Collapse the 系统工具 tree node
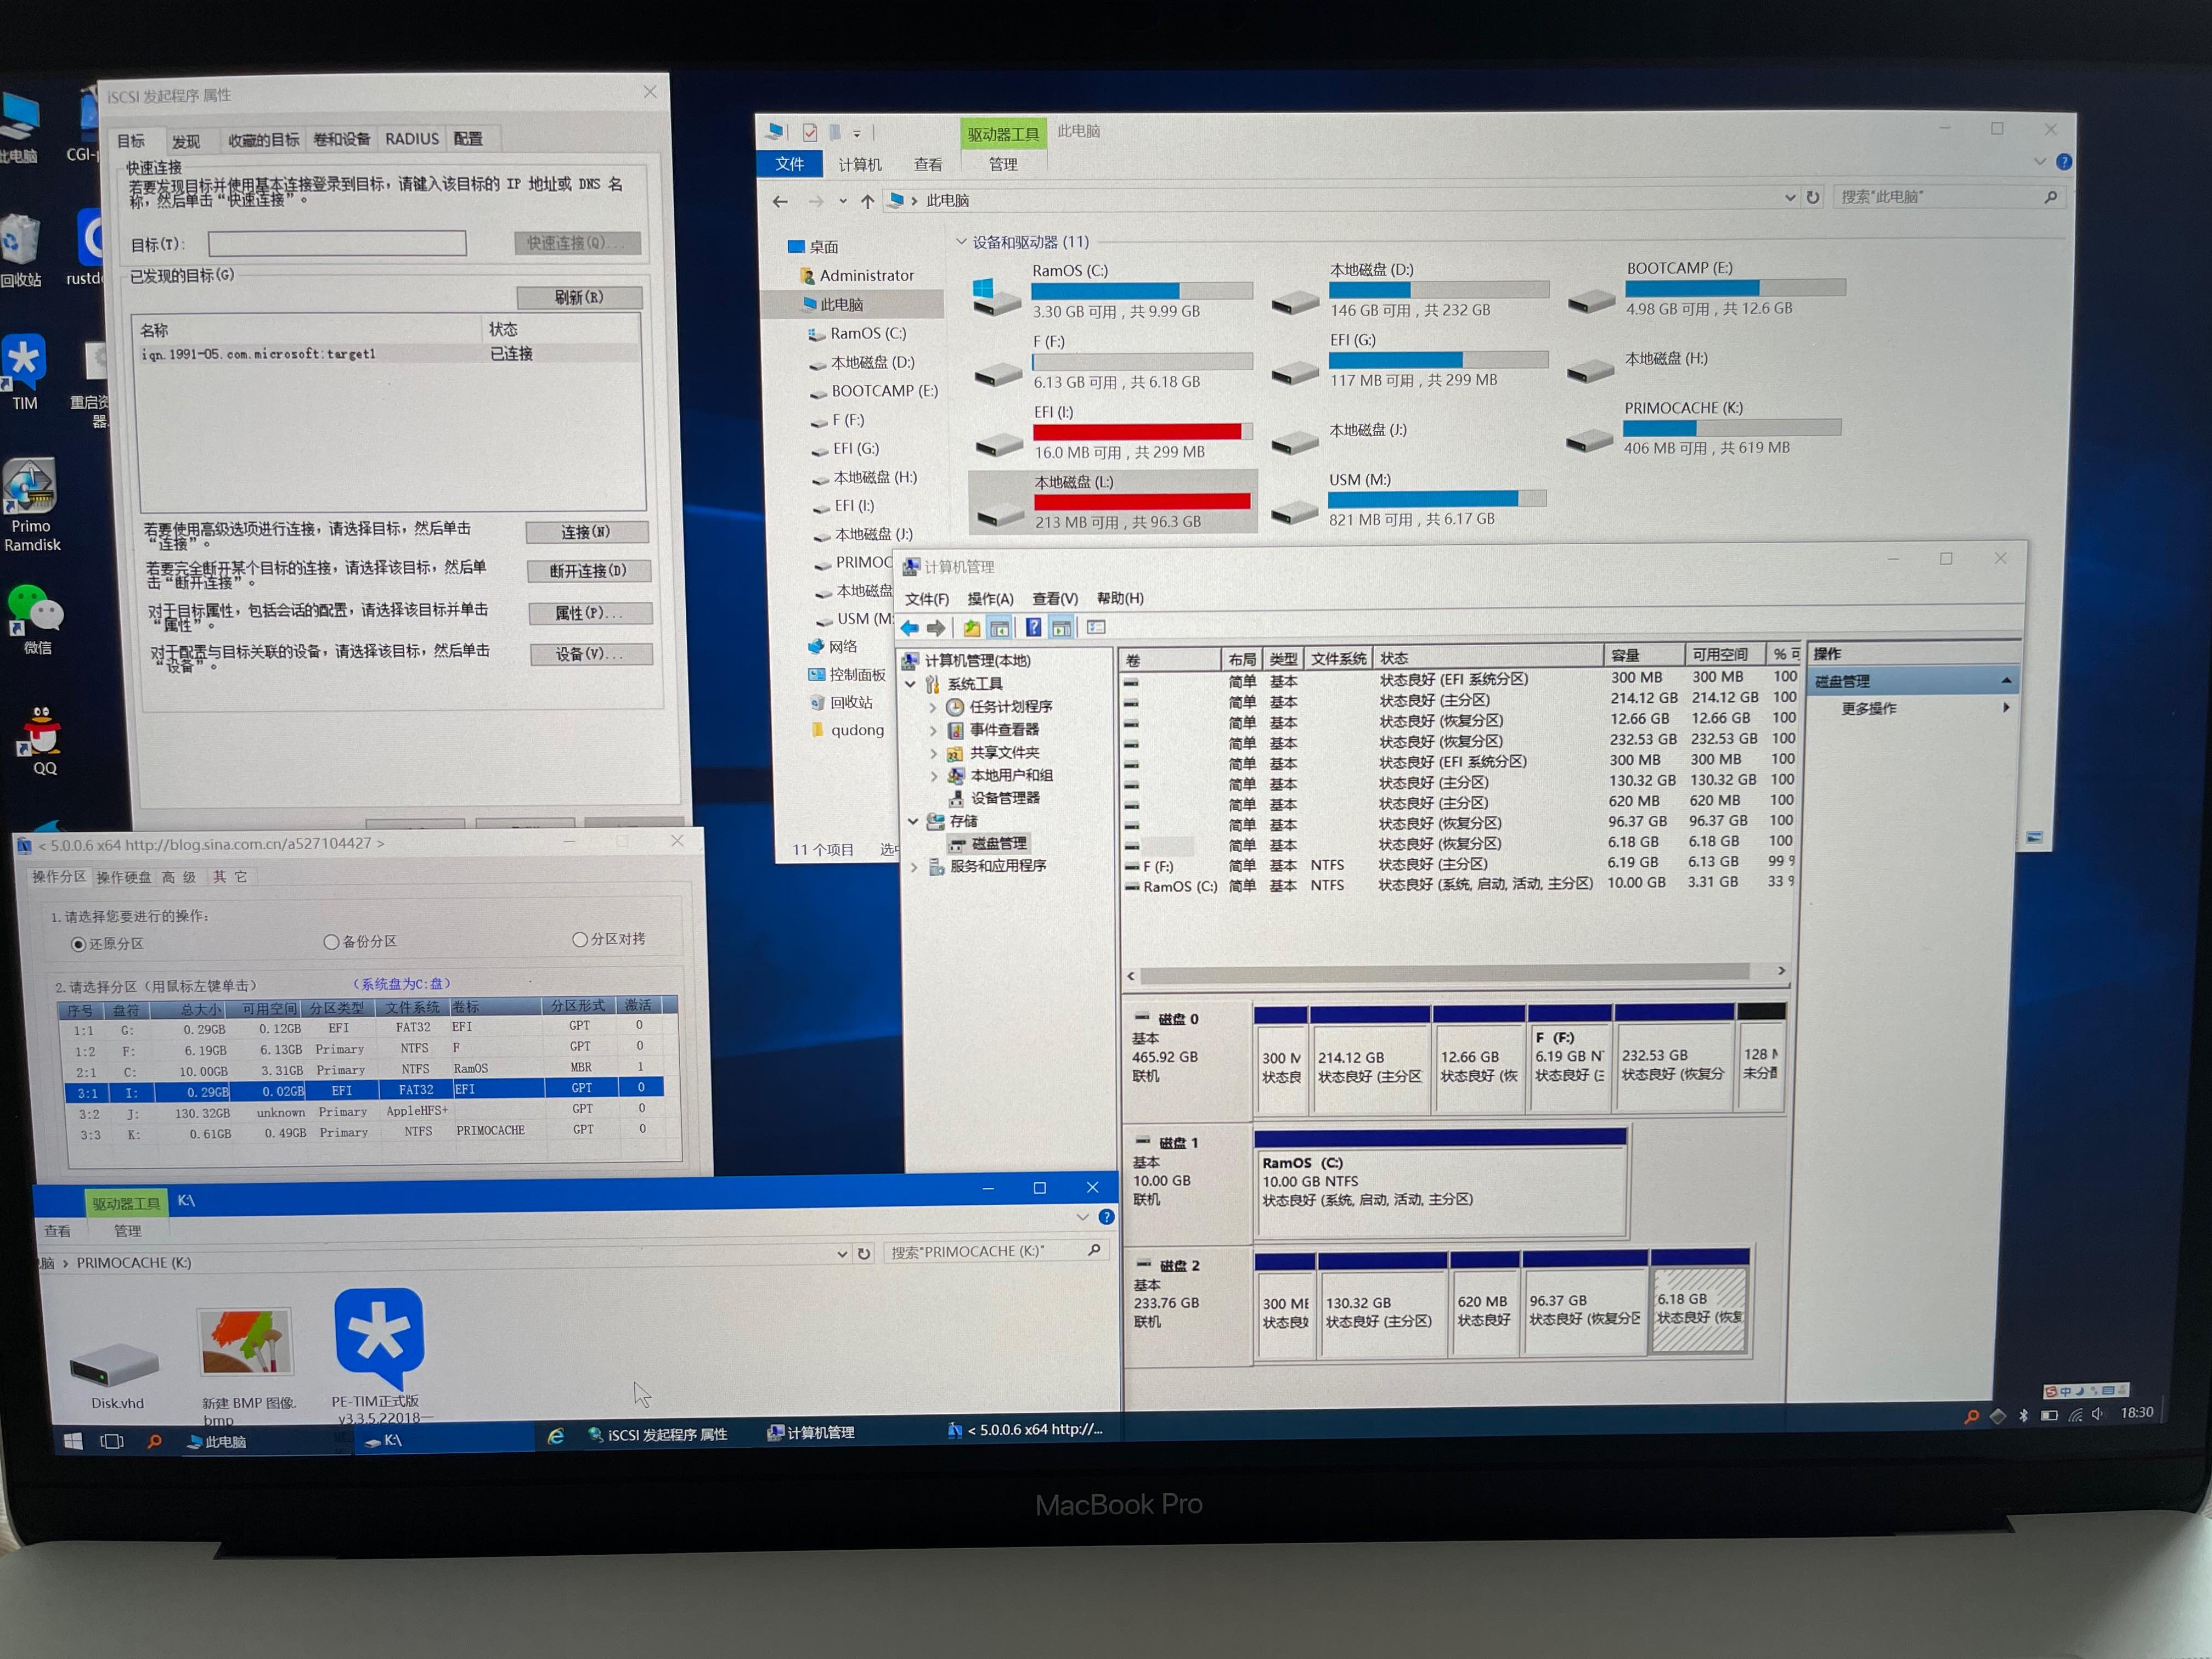This screenshot has height=1659, width=2212. (x=911, y=684)
